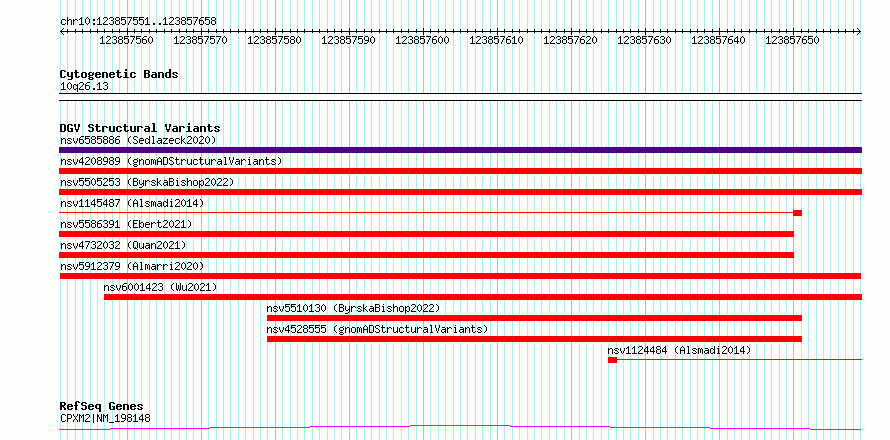Open the nsv5586391 (Ebert2021) label
890x440 pixels.
click(126, 224)
